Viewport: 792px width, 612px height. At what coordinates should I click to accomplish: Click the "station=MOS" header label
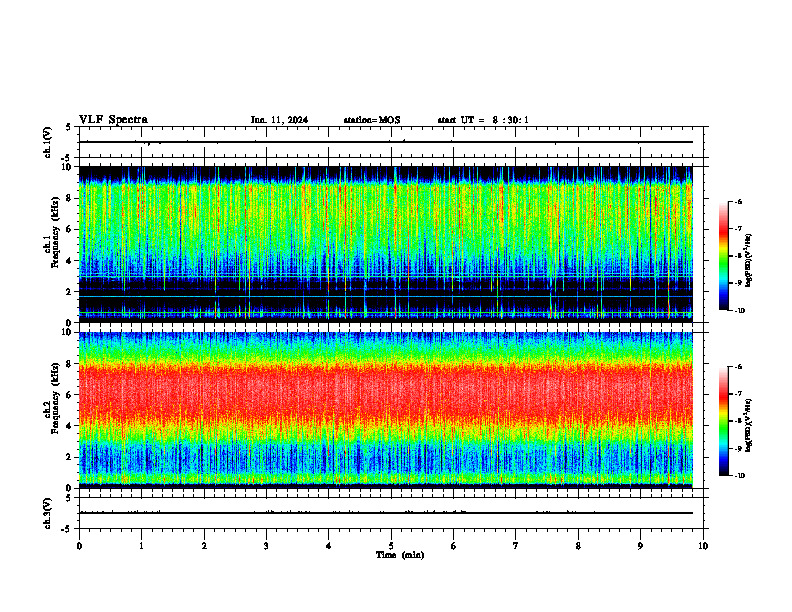pos(372,120)
